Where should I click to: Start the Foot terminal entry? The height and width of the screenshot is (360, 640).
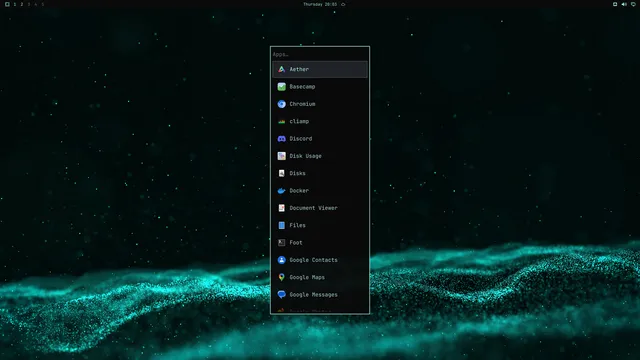(320, 243)
